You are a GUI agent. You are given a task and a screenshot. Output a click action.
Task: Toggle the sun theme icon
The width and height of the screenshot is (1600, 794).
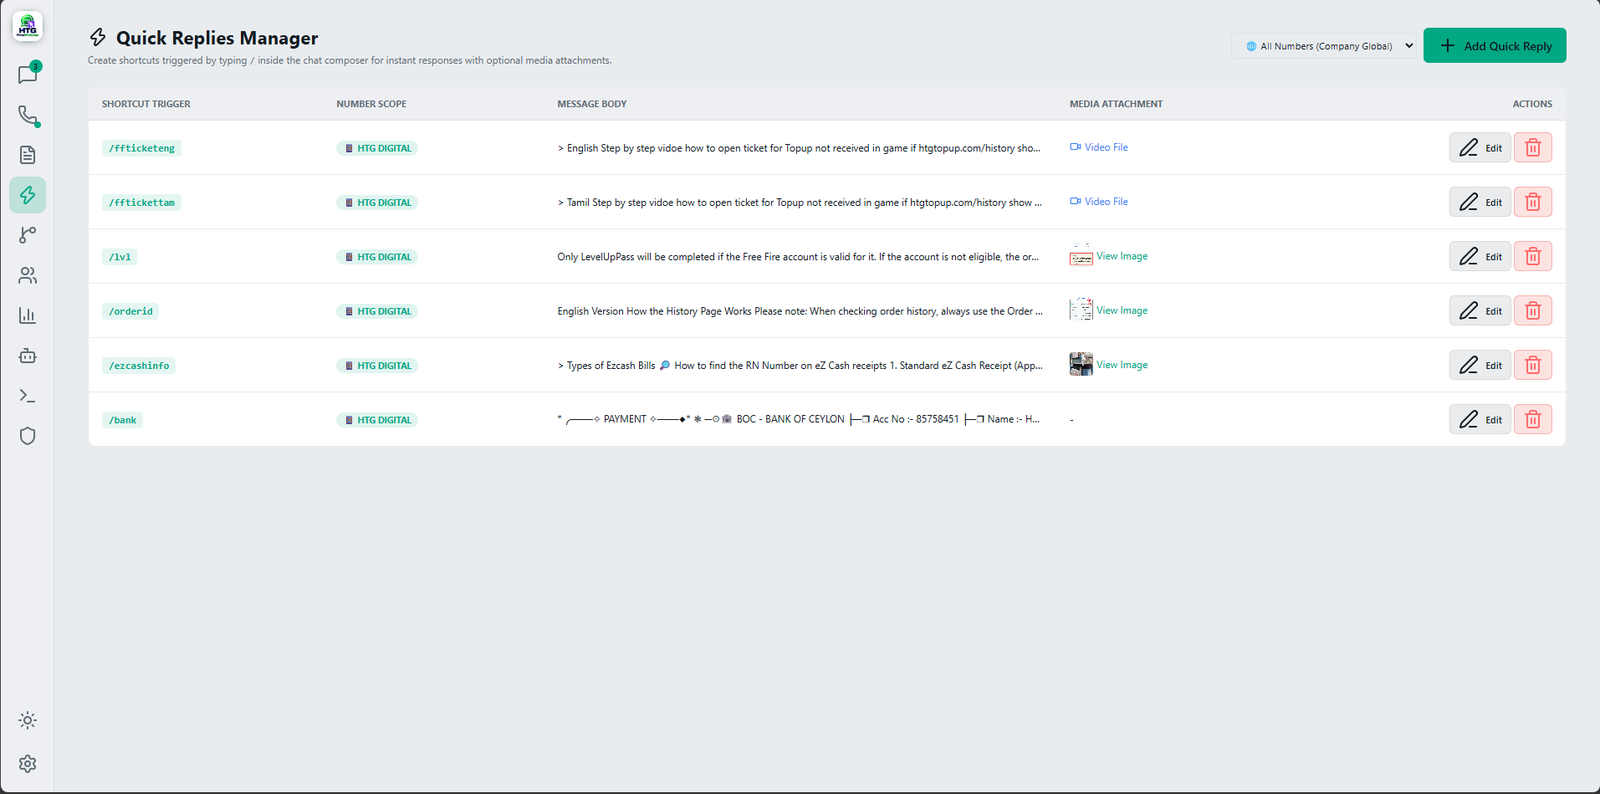coord(28,720)
